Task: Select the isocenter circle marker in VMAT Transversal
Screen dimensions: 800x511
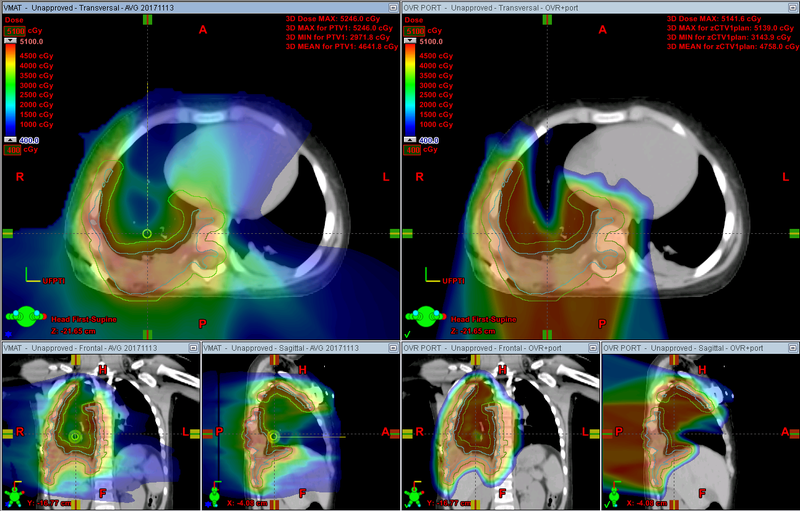Action: coord(147,234)
